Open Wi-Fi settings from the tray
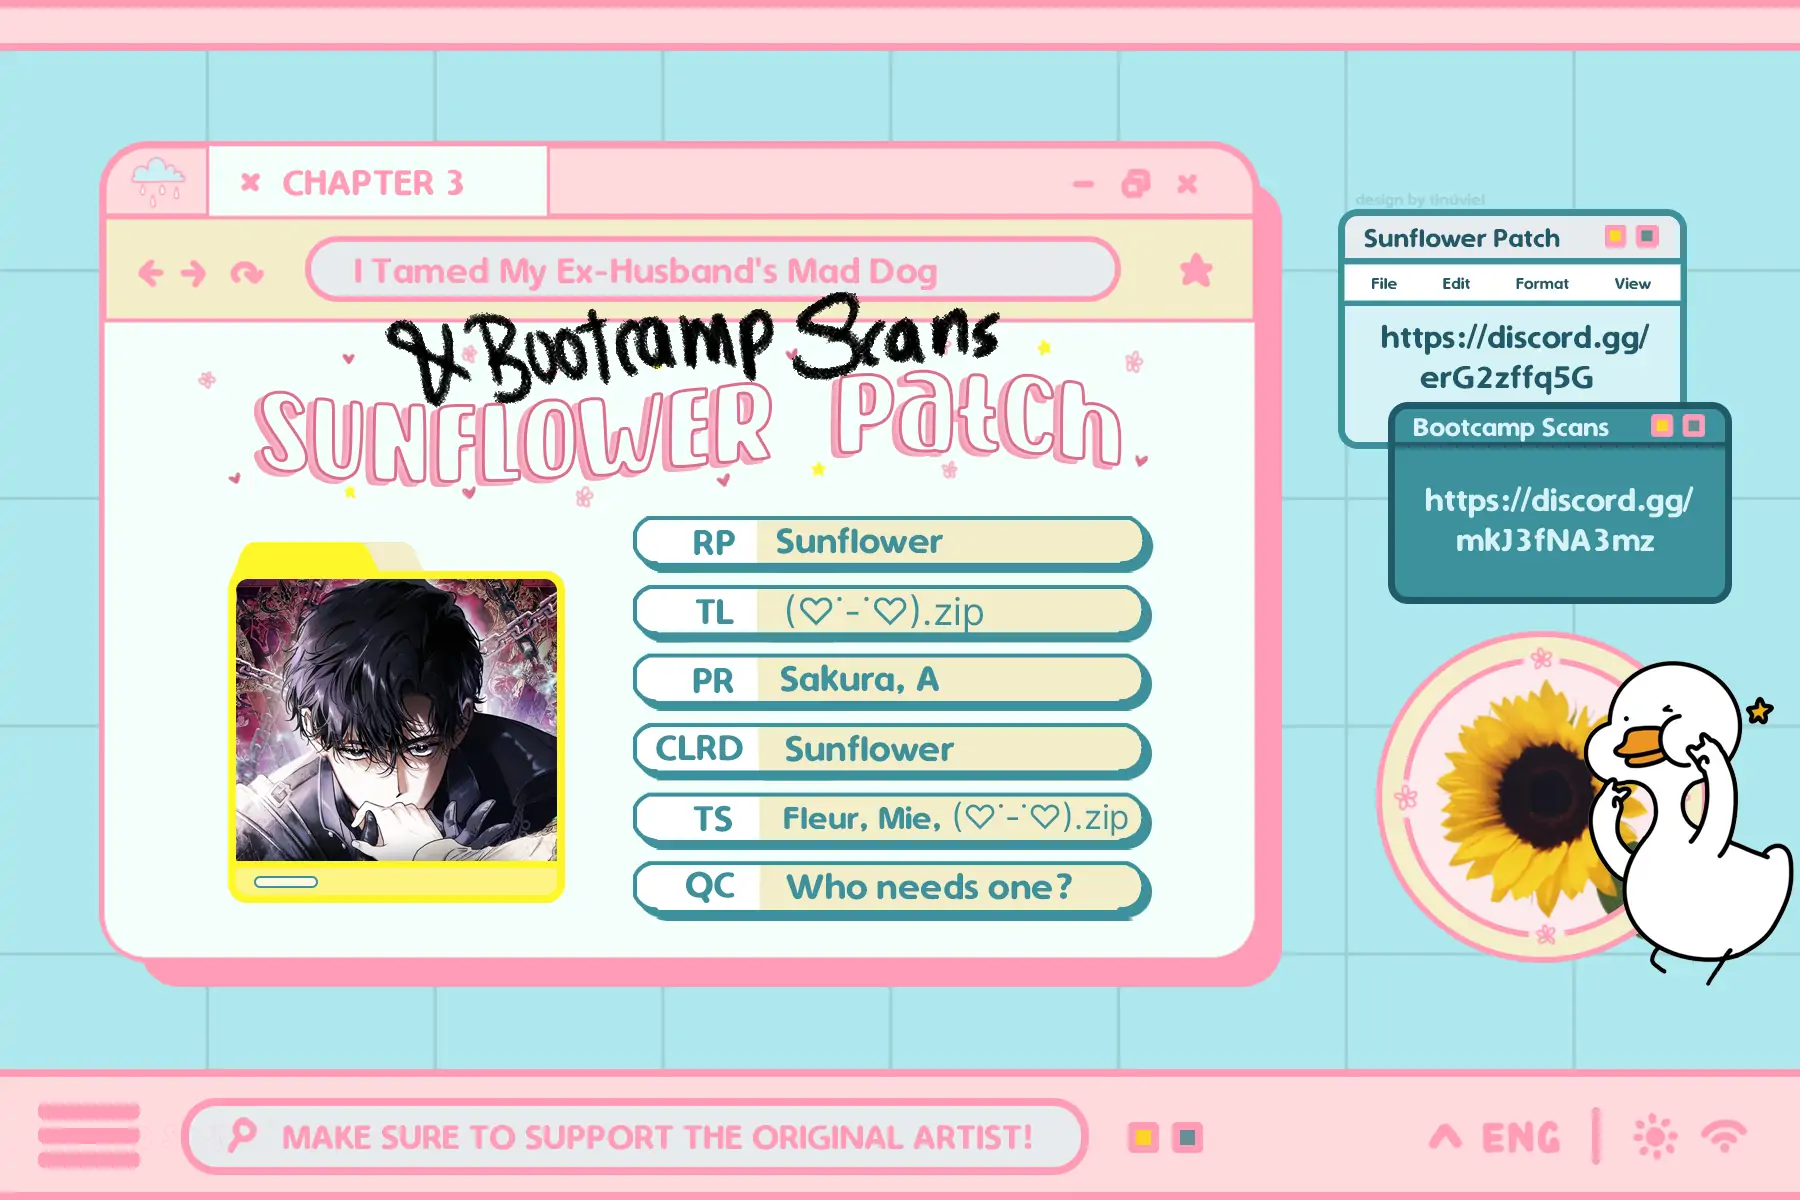 coord(1725,1136)
